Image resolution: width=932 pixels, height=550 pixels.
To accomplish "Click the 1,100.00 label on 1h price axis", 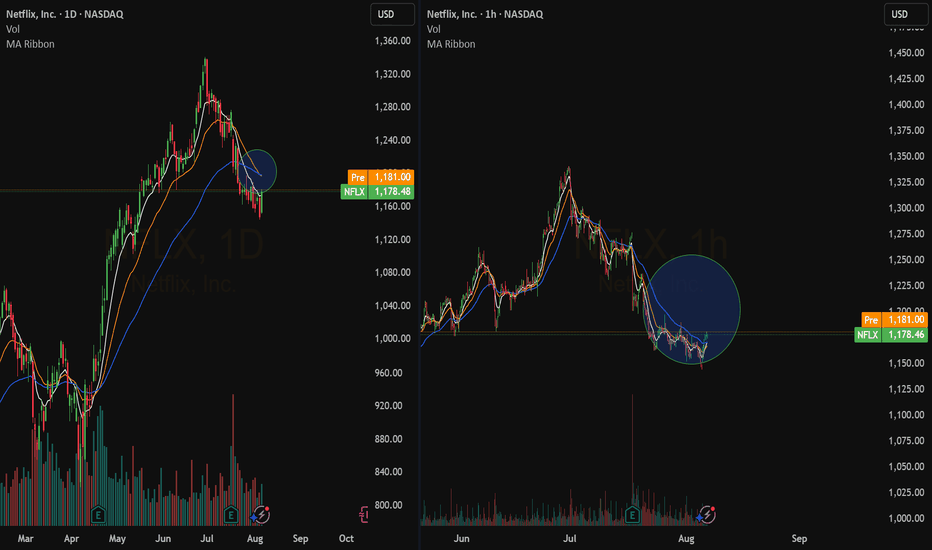I will tap(906, 415).
